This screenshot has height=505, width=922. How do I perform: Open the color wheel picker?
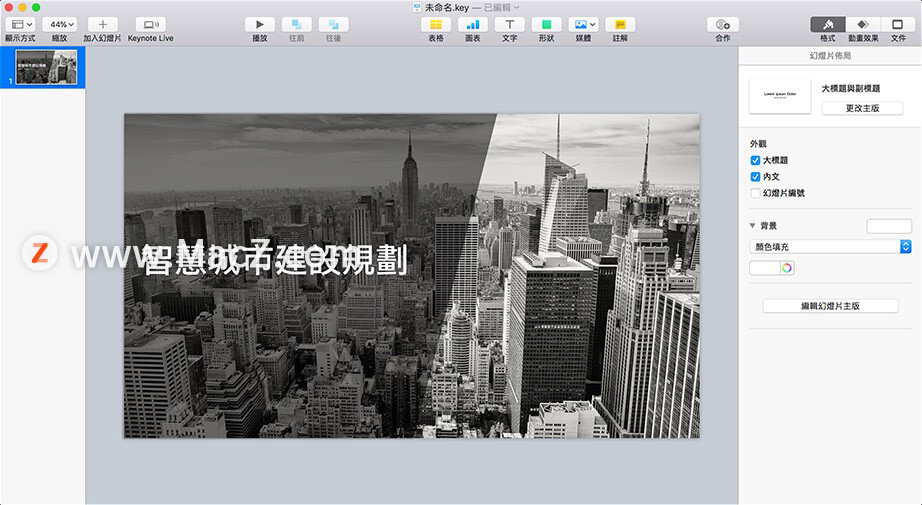tap(787, 268)
